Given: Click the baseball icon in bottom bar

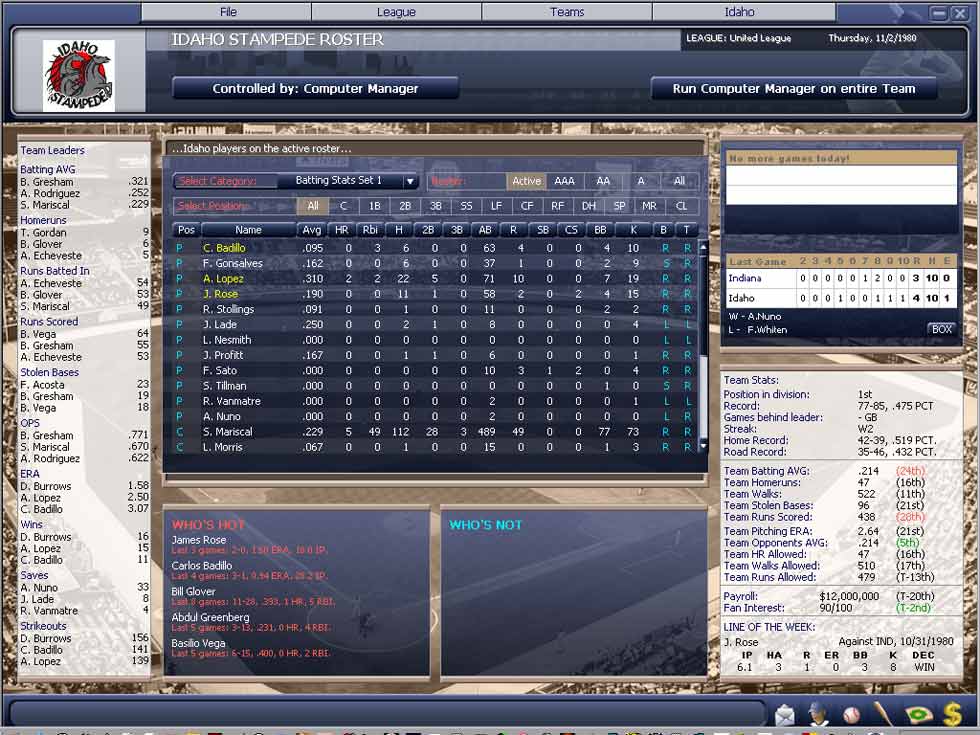Looking at the screenshot, I should tap(851, 715).
